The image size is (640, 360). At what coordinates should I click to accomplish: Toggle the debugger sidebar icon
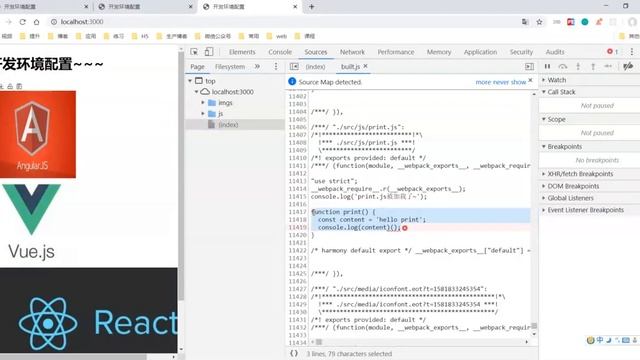coord(529,66)
